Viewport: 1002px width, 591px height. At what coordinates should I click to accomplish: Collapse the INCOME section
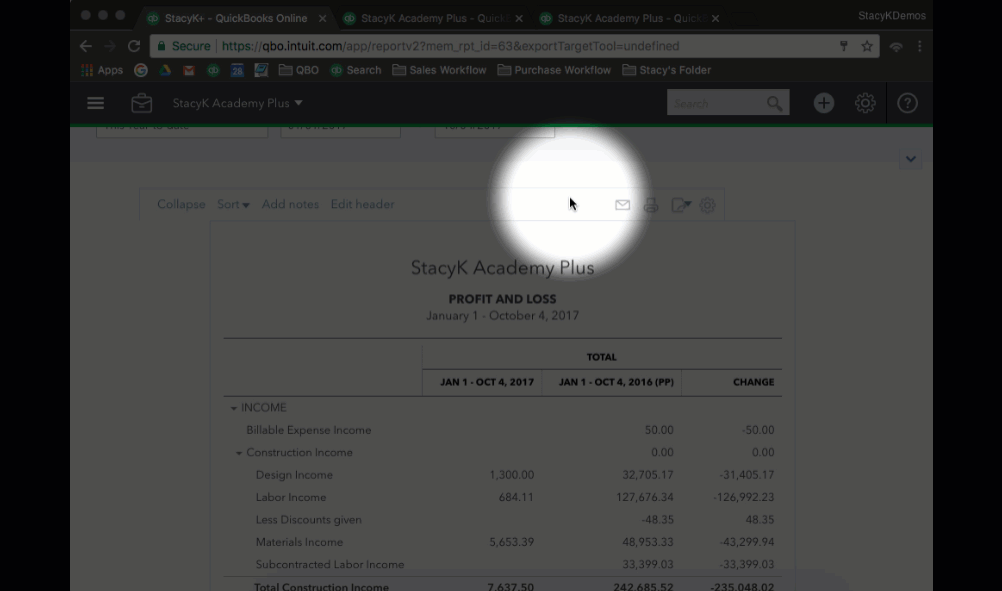point(234,408)
